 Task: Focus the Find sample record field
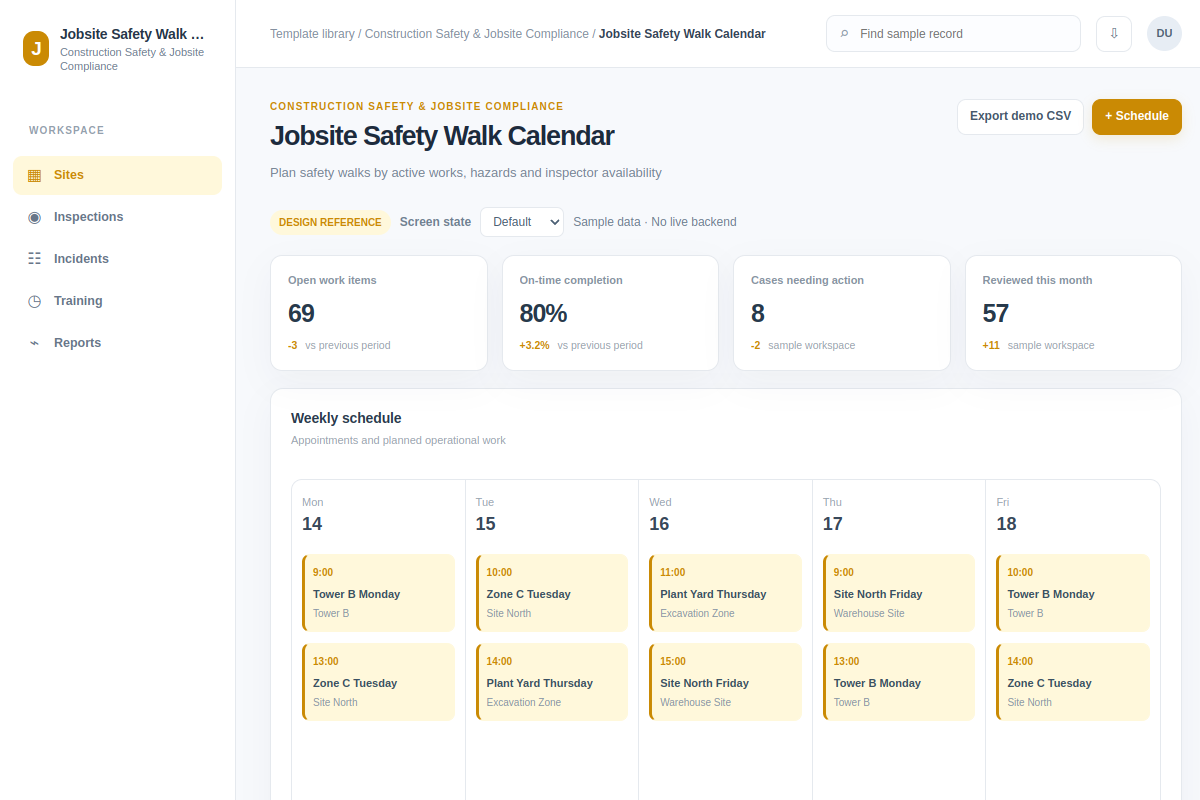tap(953, 33)
